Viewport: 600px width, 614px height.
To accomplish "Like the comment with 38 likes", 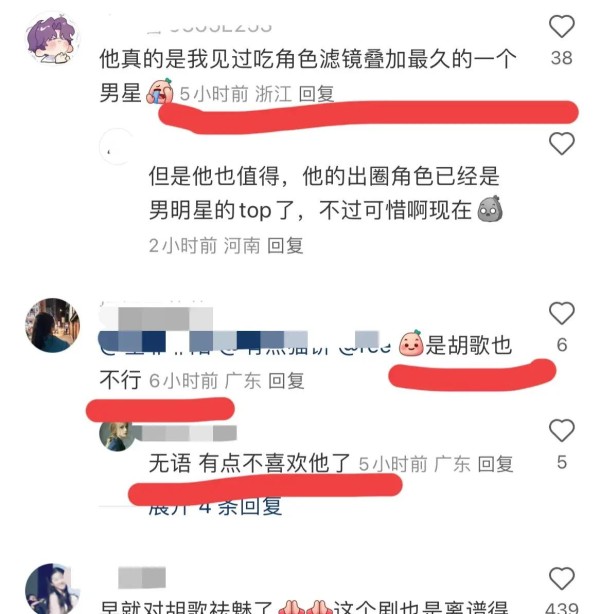I will [562, 26].
